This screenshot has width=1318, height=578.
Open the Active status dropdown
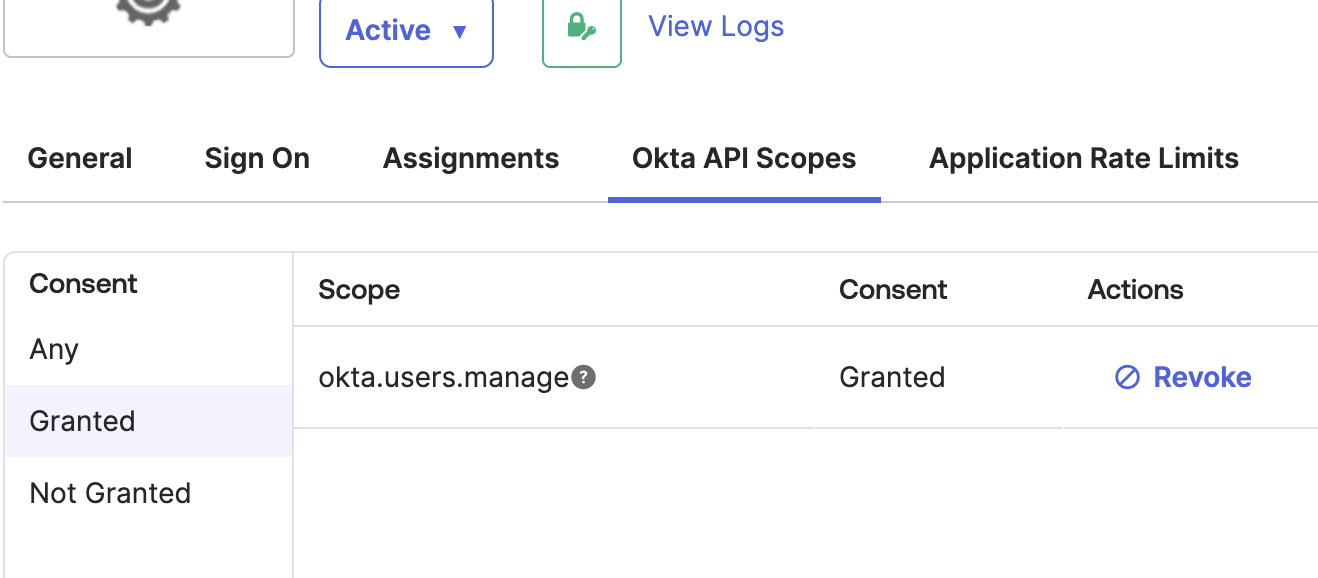click(406, 30)
